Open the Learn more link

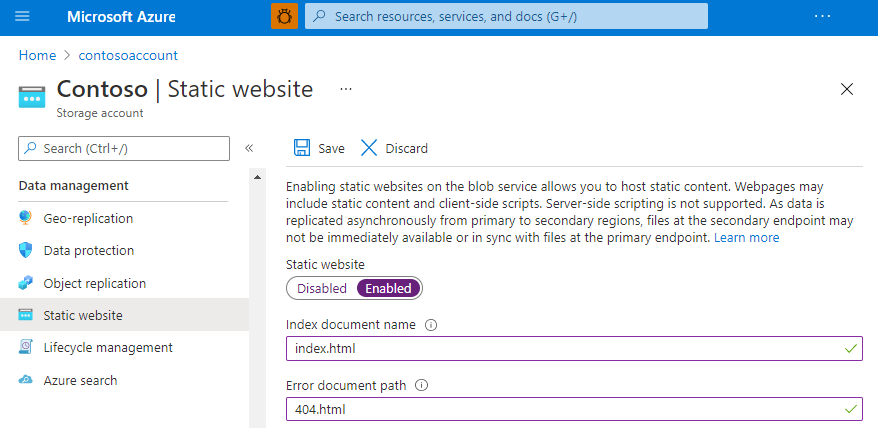click(x=746, y=238)
